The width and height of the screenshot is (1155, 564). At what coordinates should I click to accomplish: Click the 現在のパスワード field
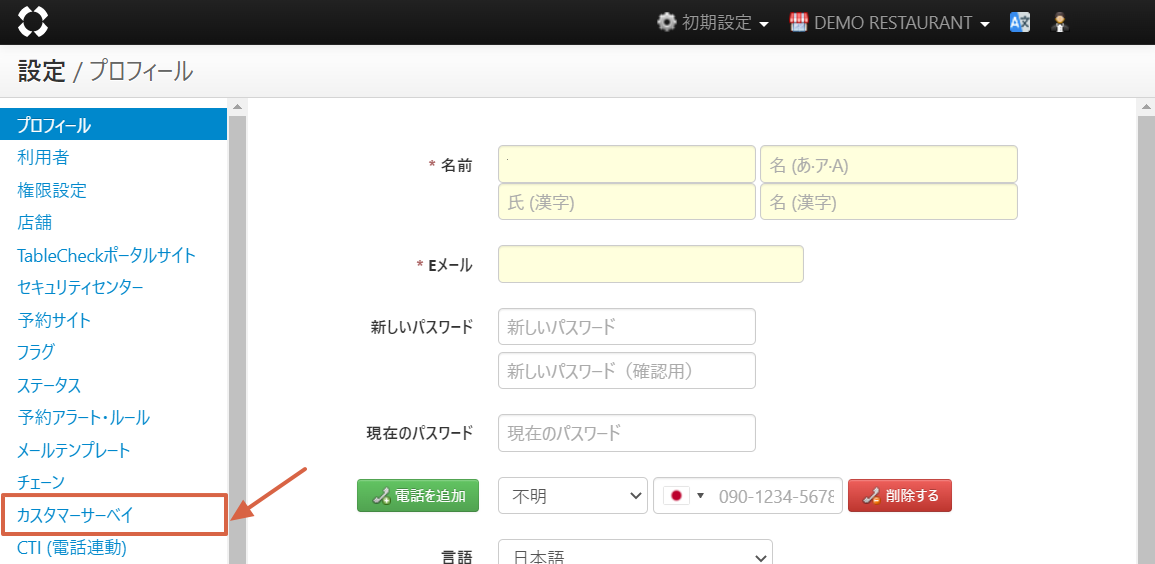click(627, 433)
